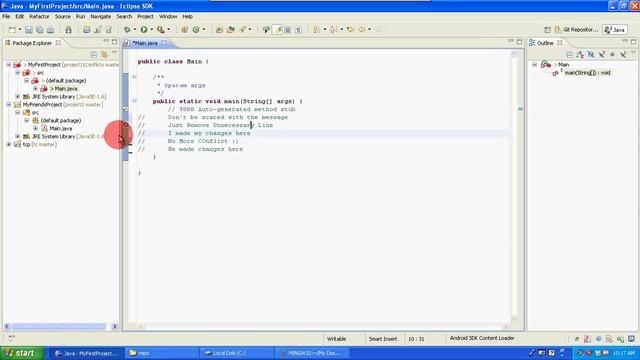Image resolution: width=640 pixels, height=360 pixels.
Task: Expand JRE System Library under MyFirstProject
Action: click(x=18, y=96)
